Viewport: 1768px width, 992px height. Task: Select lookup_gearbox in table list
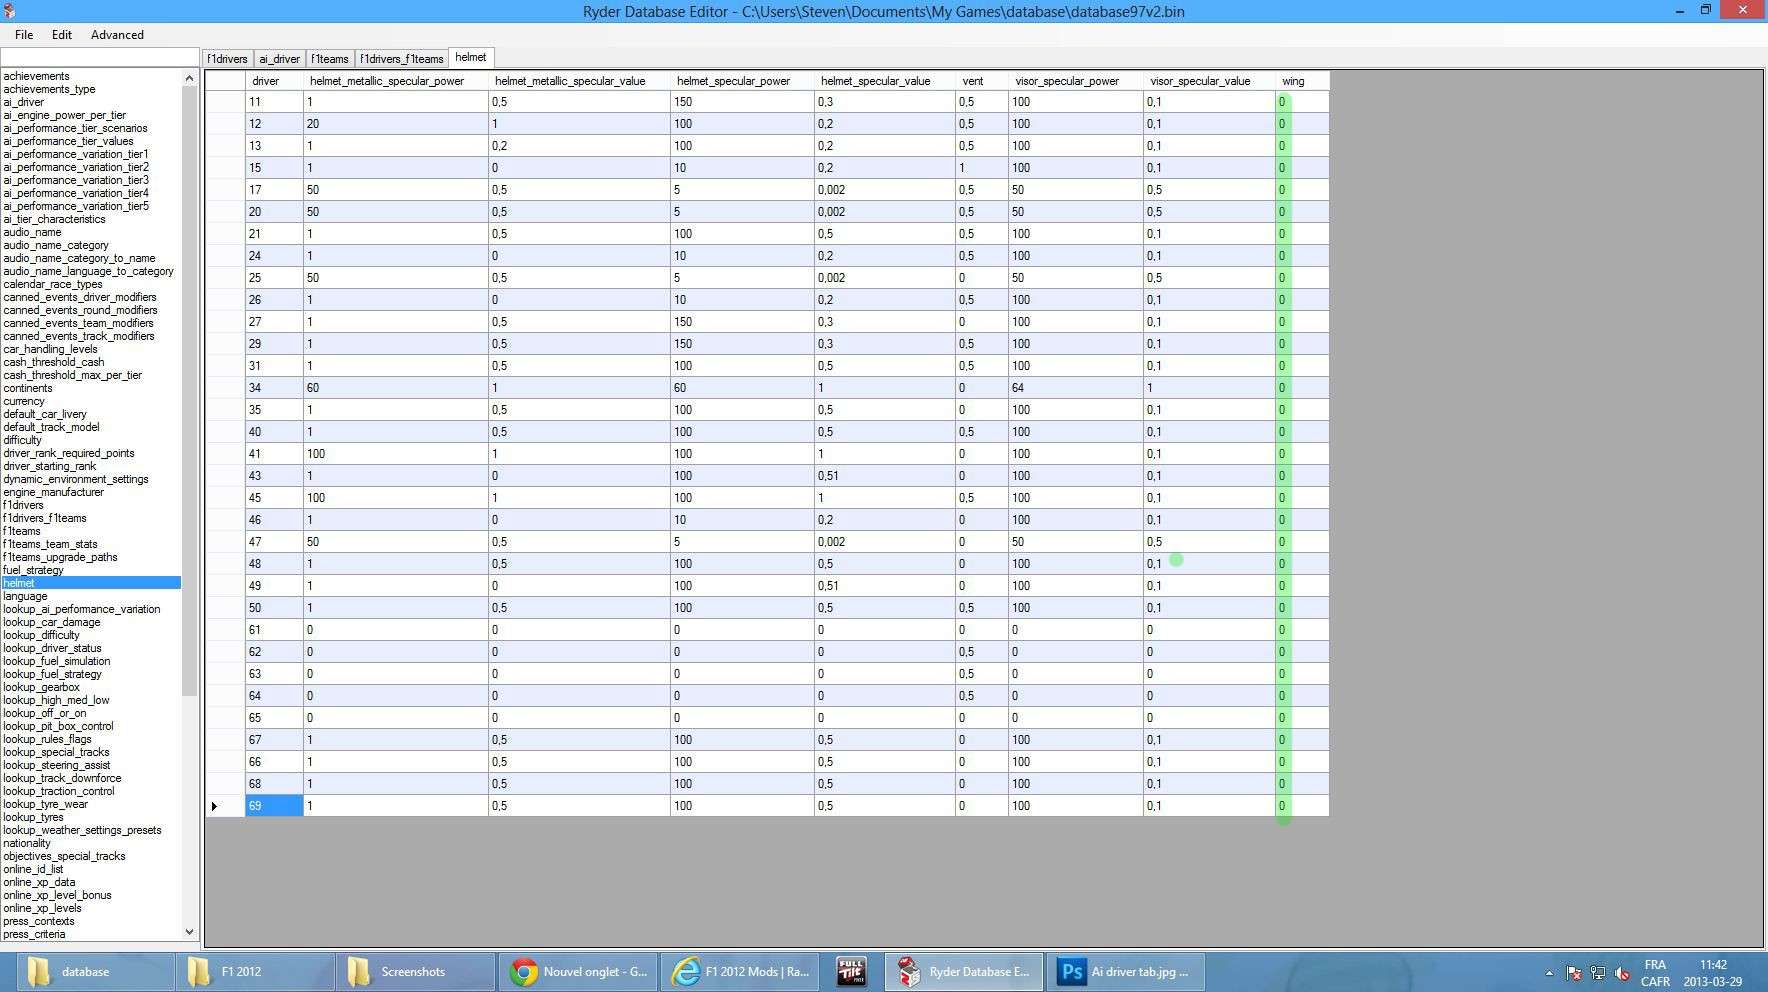tap(41, 687)
